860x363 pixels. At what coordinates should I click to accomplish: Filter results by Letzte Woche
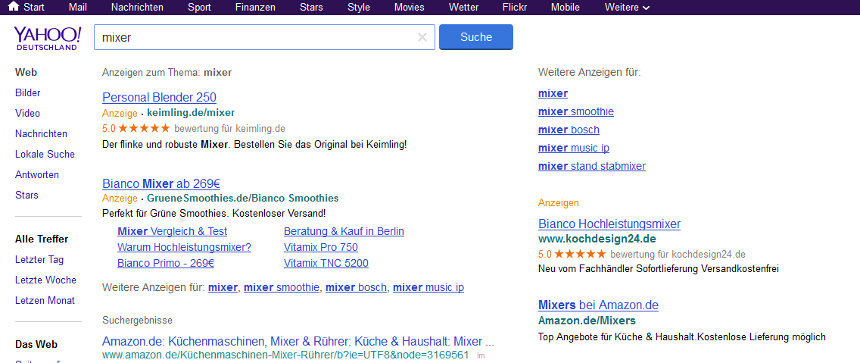coord(46,280)
